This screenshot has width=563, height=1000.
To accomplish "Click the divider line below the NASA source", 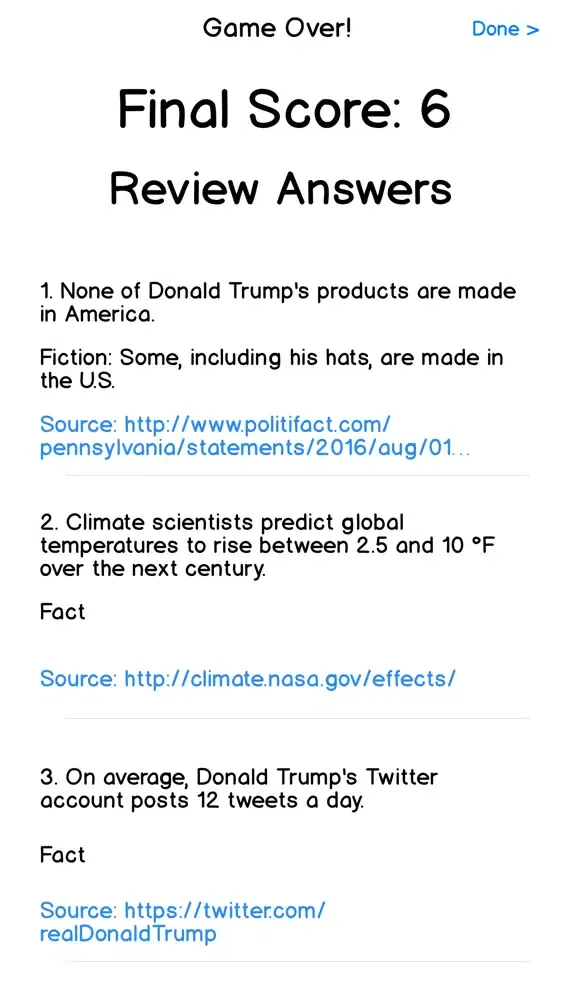I will [x=297, y=718].
